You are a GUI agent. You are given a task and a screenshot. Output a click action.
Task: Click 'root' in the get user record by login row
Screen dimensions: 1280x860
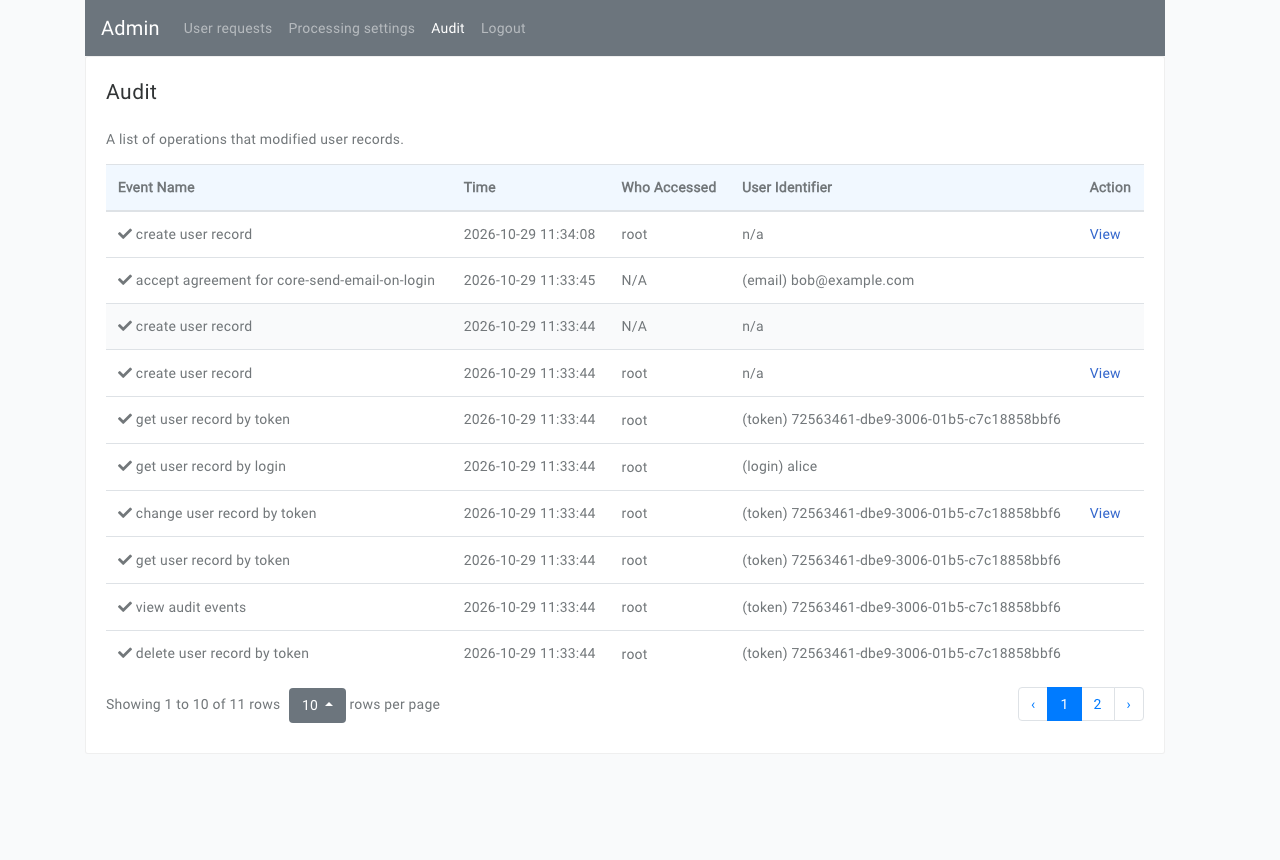pos(634,467)
